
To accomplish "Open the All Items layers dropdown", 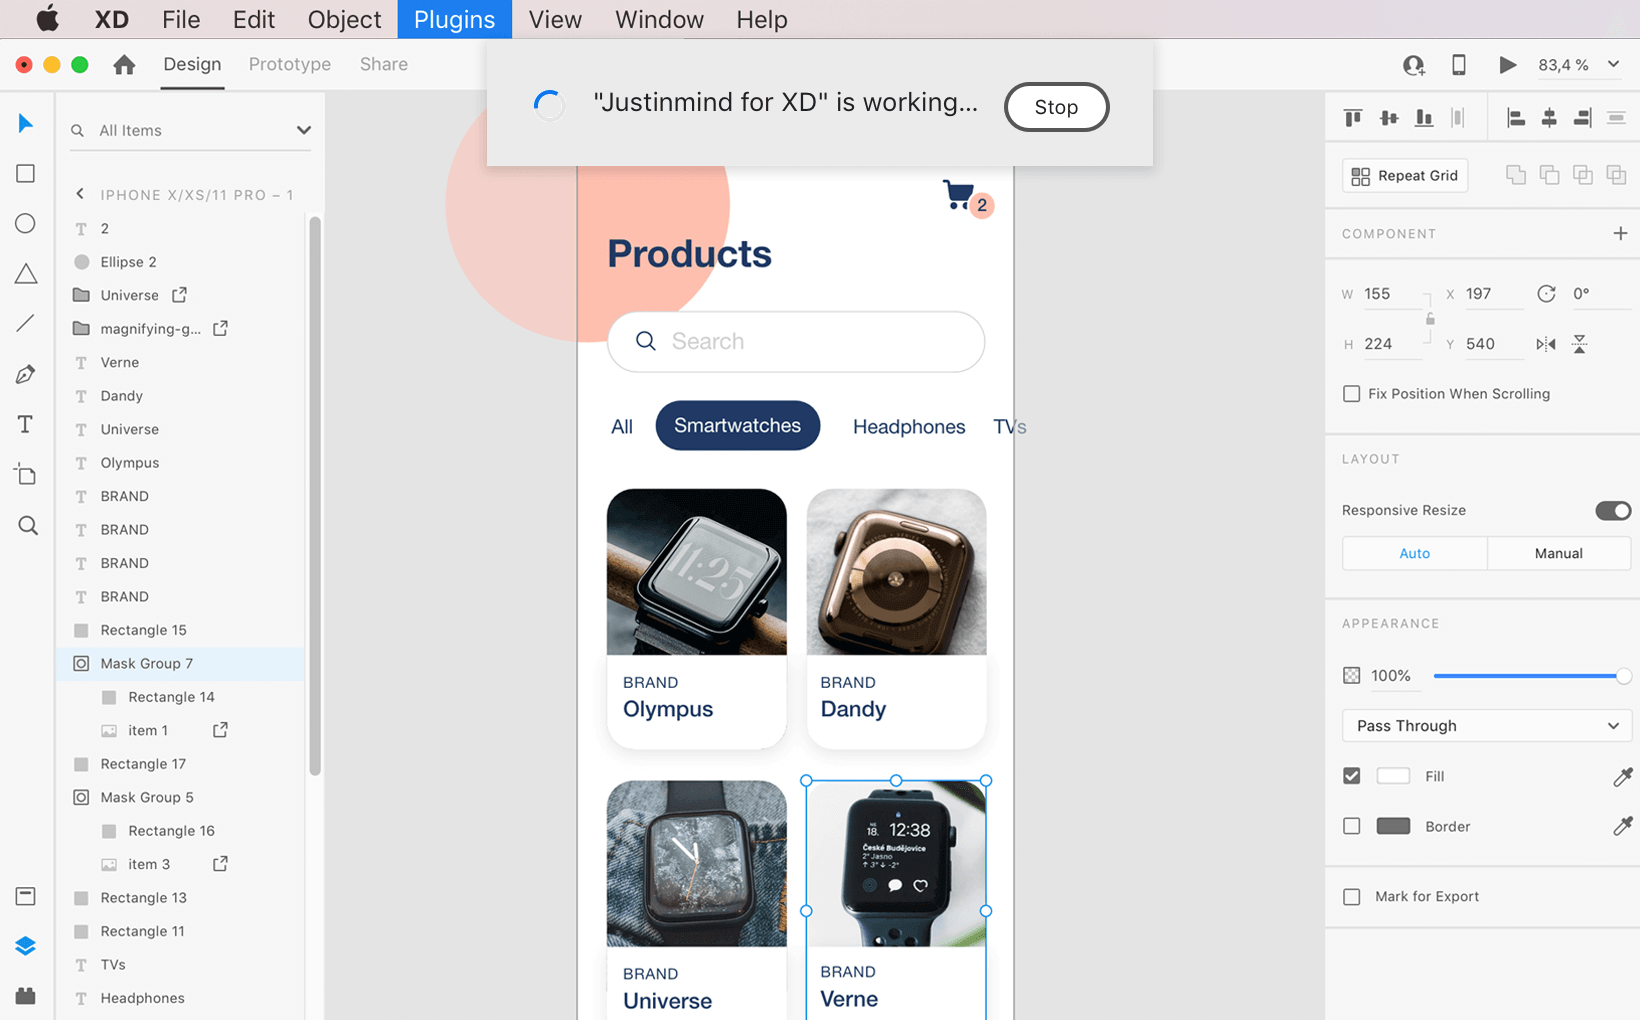I will (x=303, y=130).
